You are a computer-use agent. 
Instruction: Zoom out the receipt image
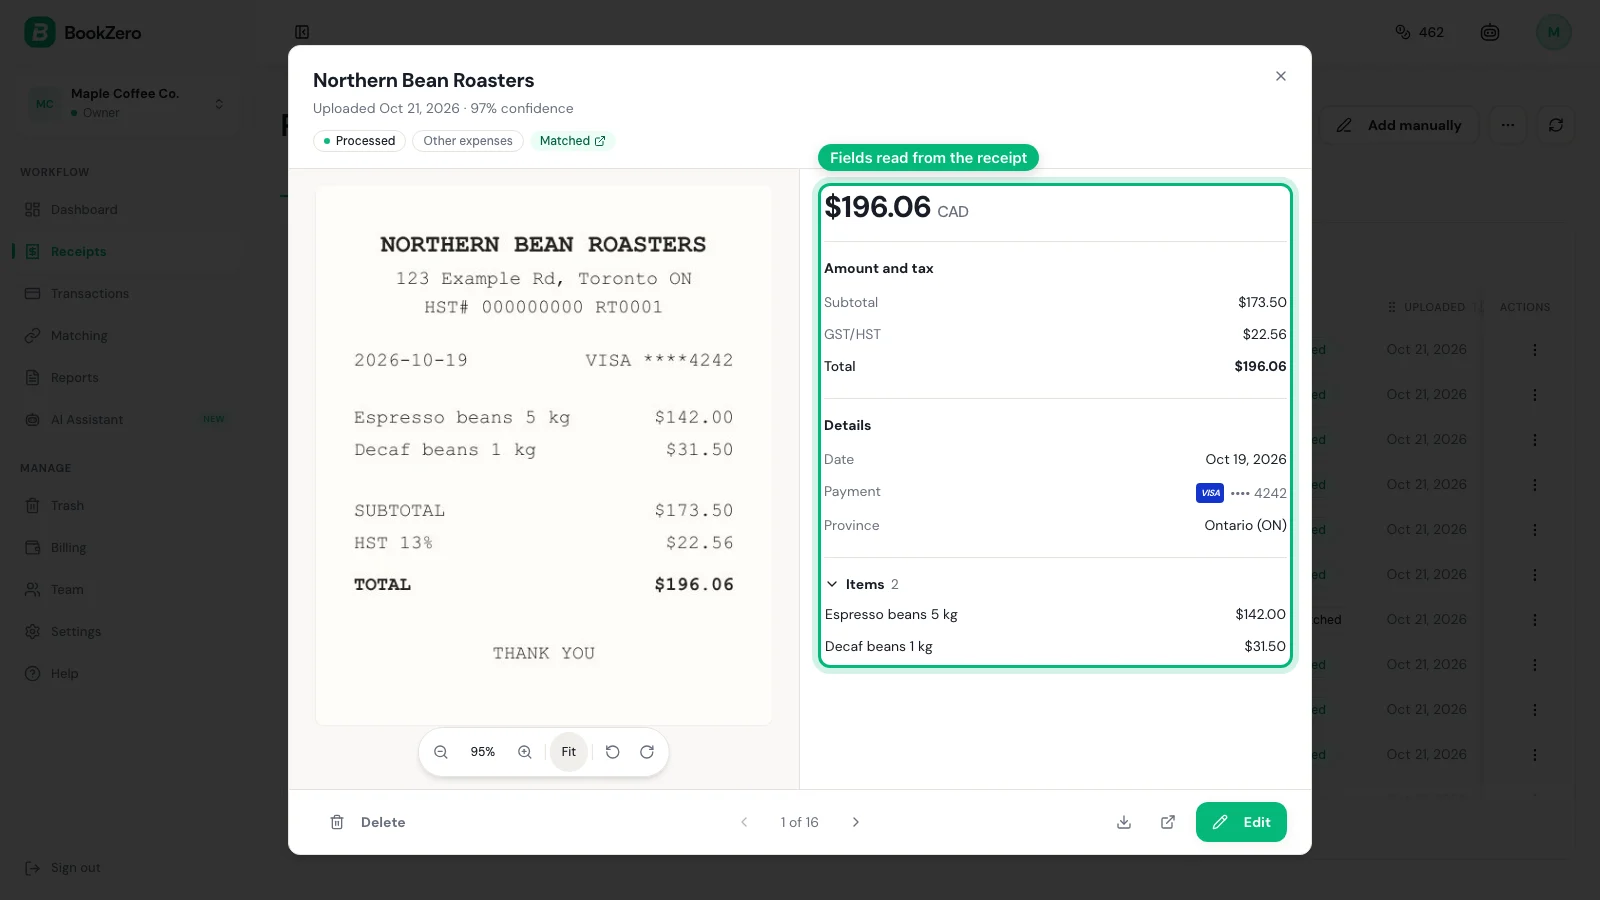441,752
